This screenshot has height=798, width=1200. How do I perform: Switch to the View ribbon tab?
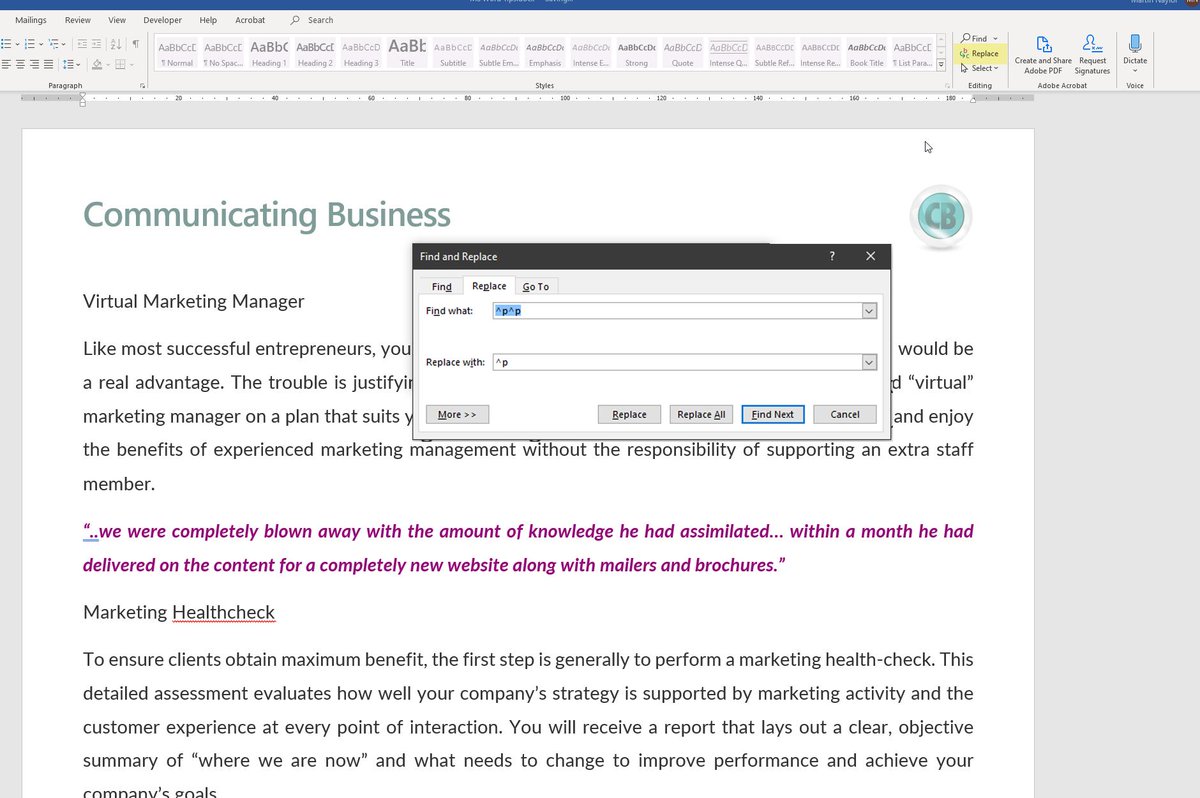pos(117,20)
